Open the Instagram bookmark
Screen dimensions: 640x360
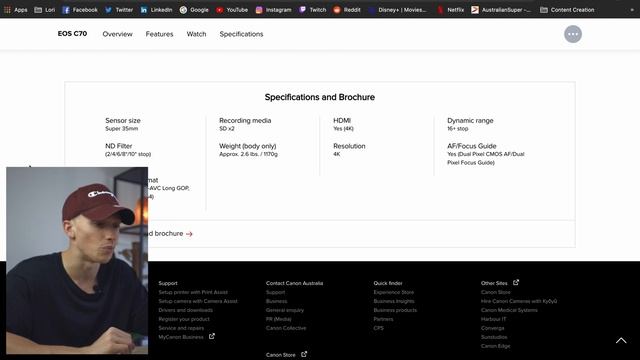[x=273, y=10]
